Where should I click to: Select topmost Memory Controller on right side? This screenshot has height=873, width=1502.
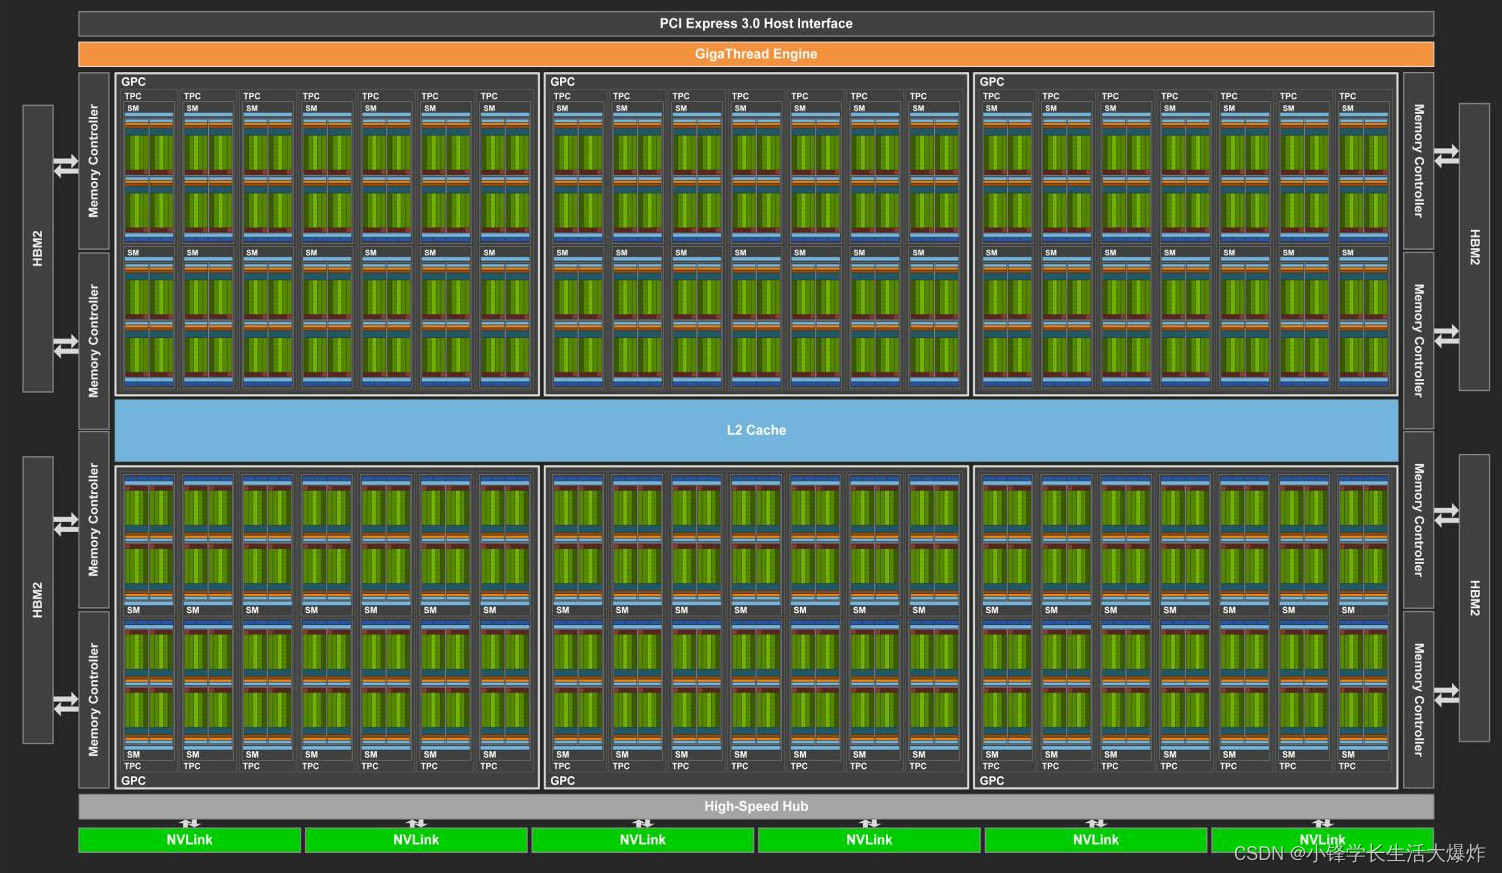pyautogui.click(x=1418, y=161)
